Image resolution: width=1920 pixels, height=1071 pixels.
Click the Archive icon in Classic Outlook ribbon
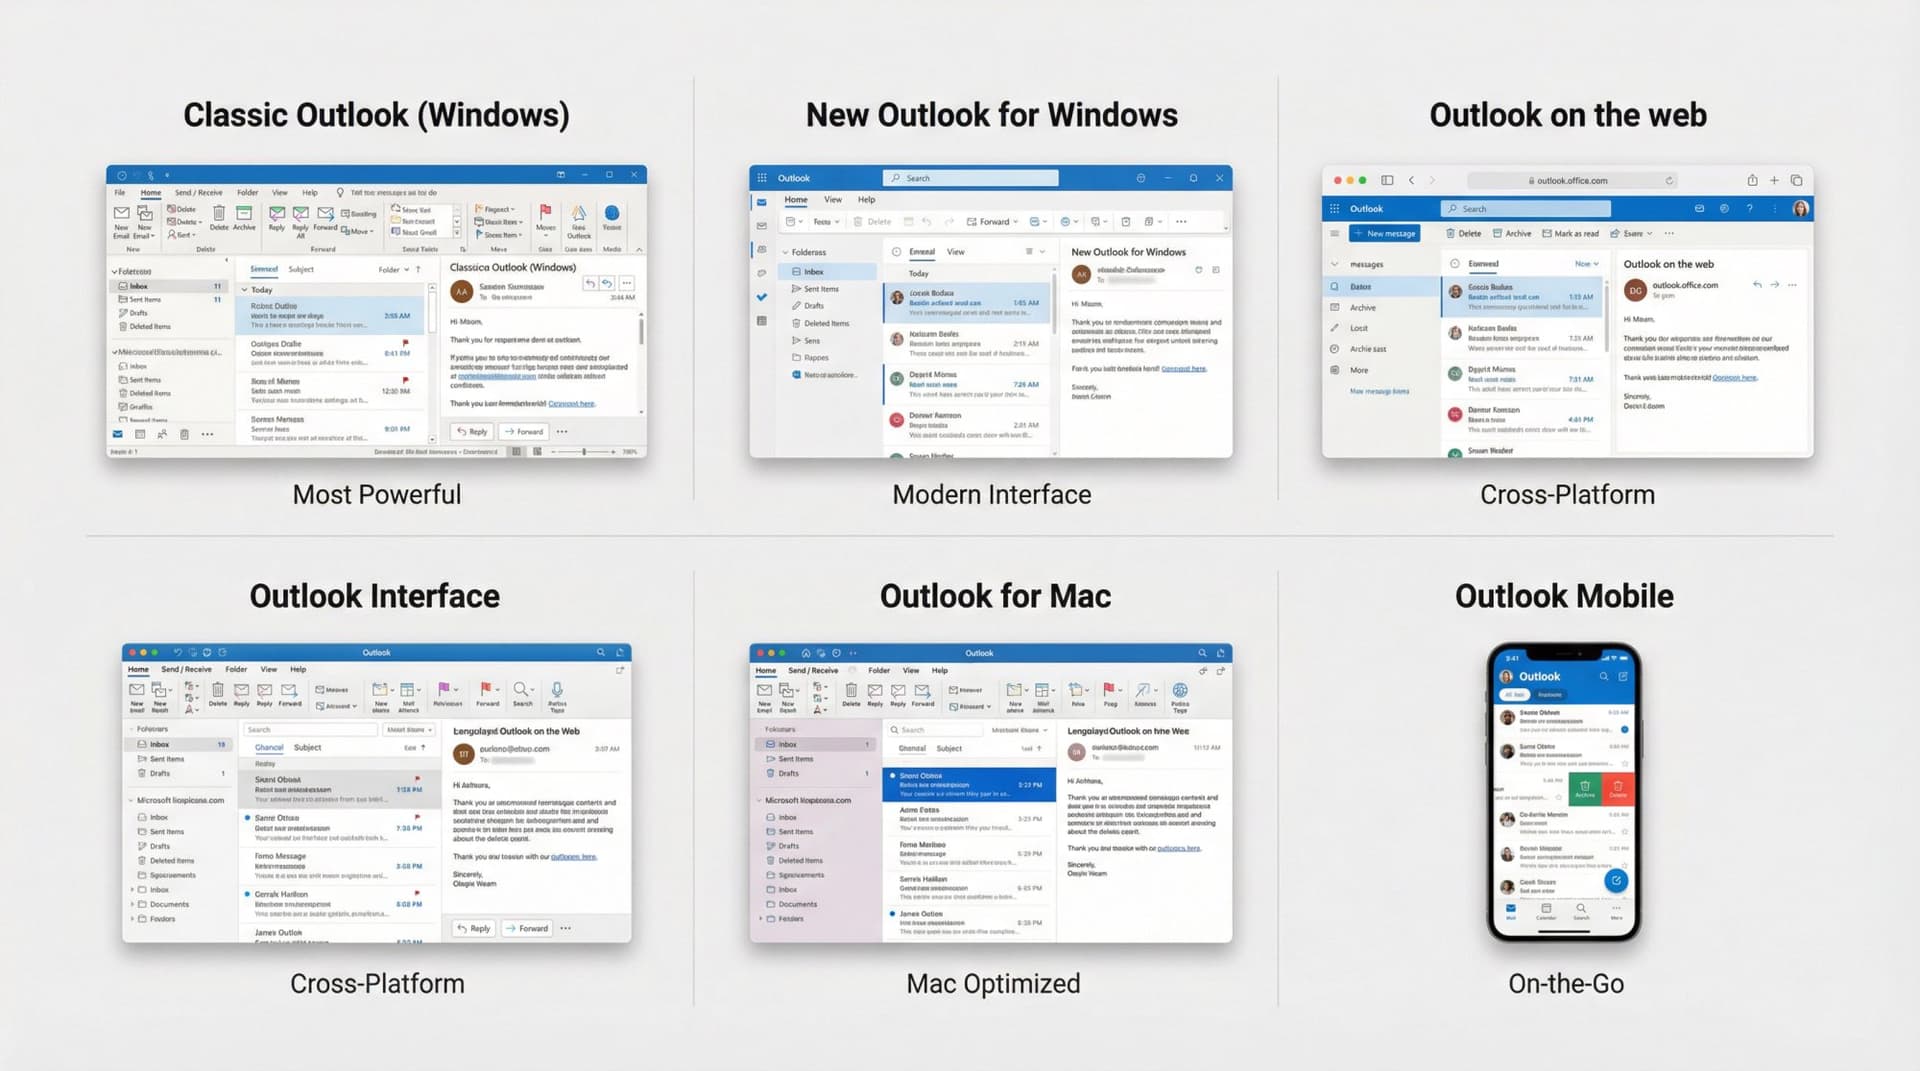coord(244,215)
